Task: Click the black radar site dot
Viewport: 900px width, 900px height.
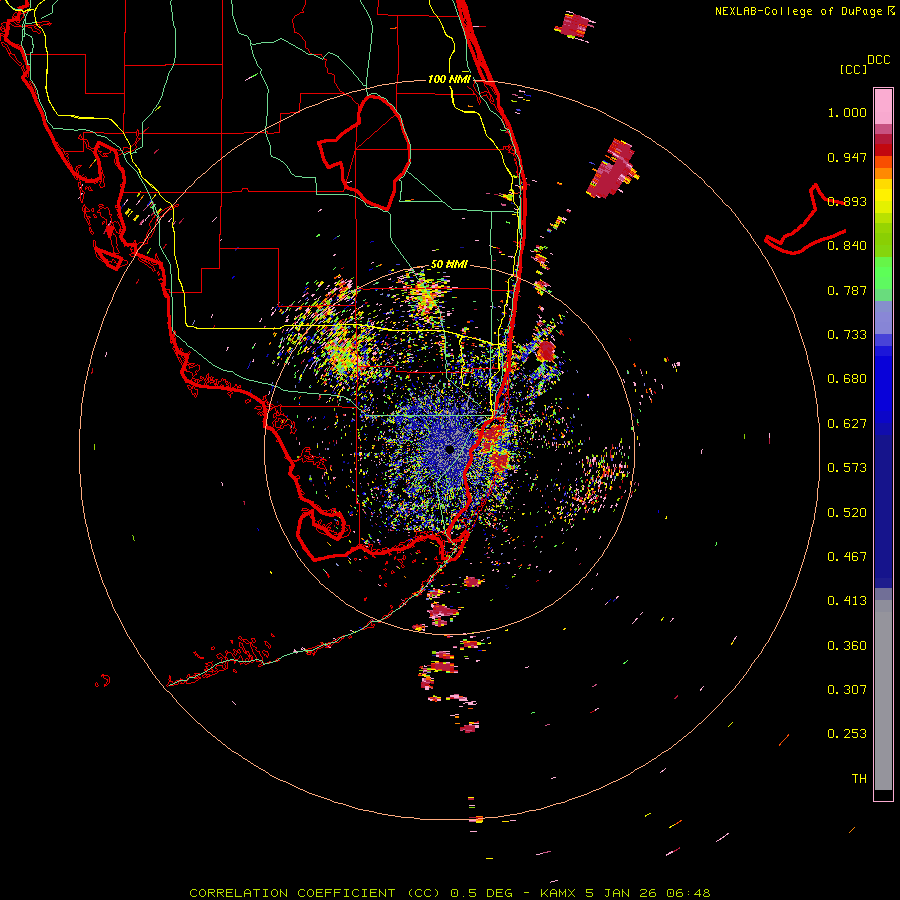Action: [449, 449]
